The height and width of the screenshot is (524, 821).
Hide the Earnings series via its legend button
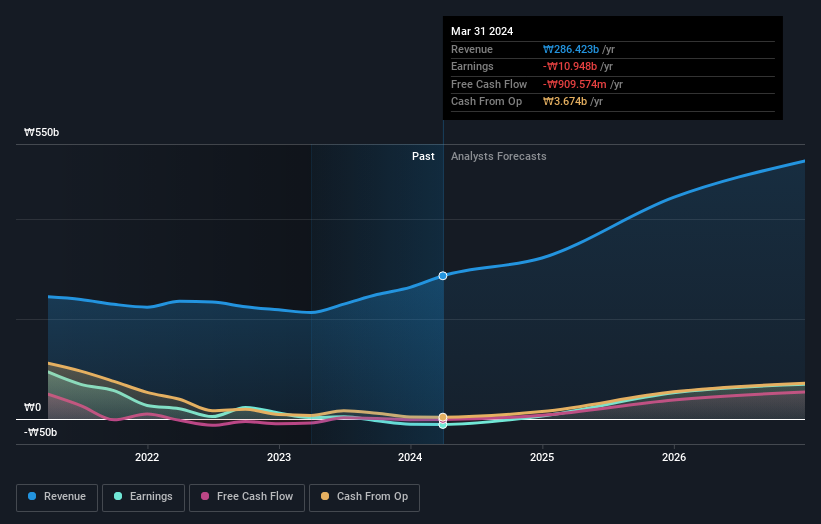pyautogui.click(x=144, y=496)
